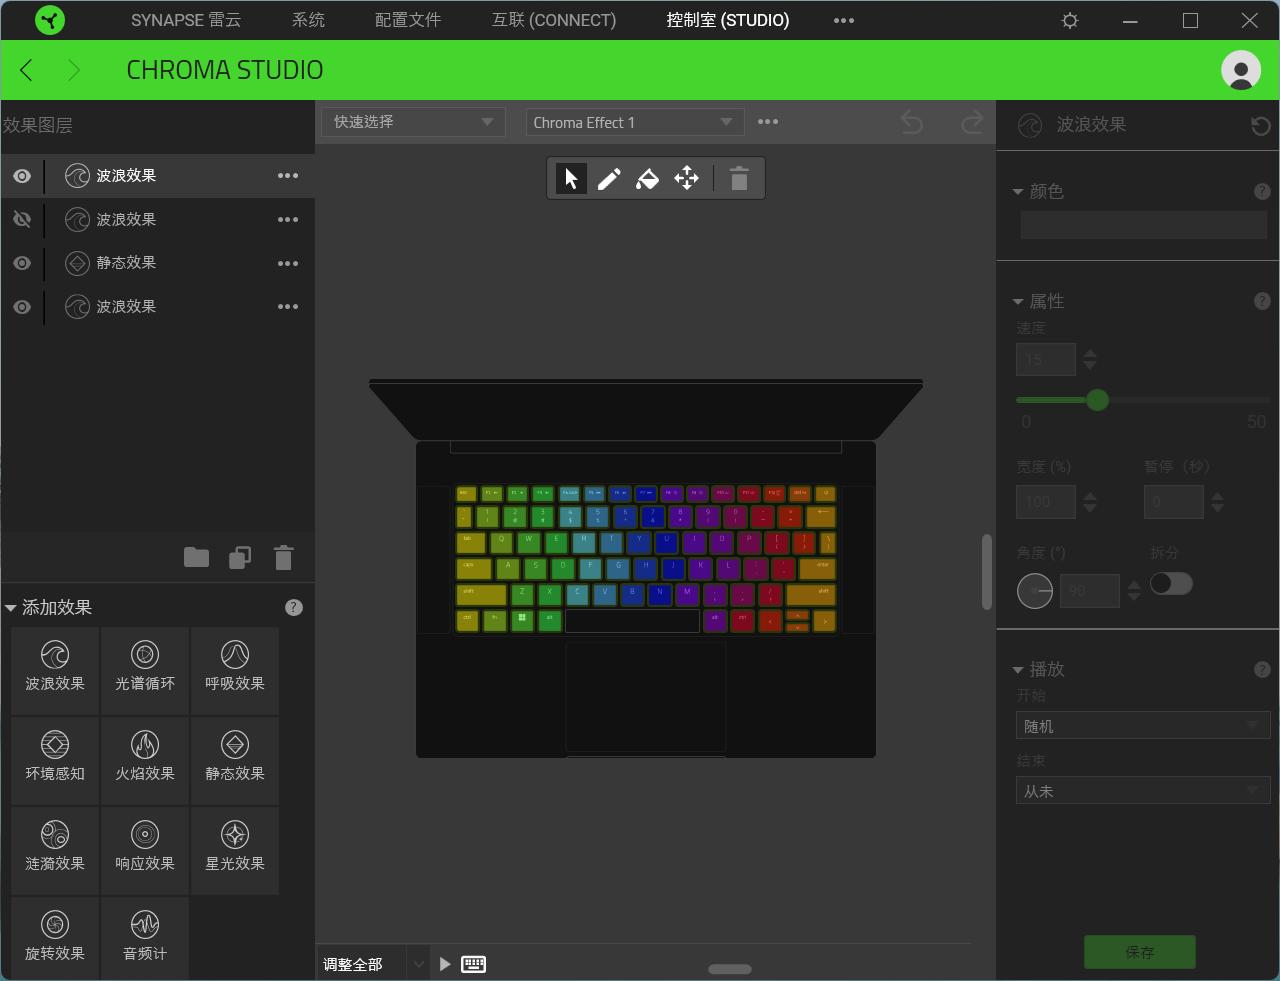Click the undo arrow
This screenshot has width=1280, height=981.
click(x=912, y=122)
